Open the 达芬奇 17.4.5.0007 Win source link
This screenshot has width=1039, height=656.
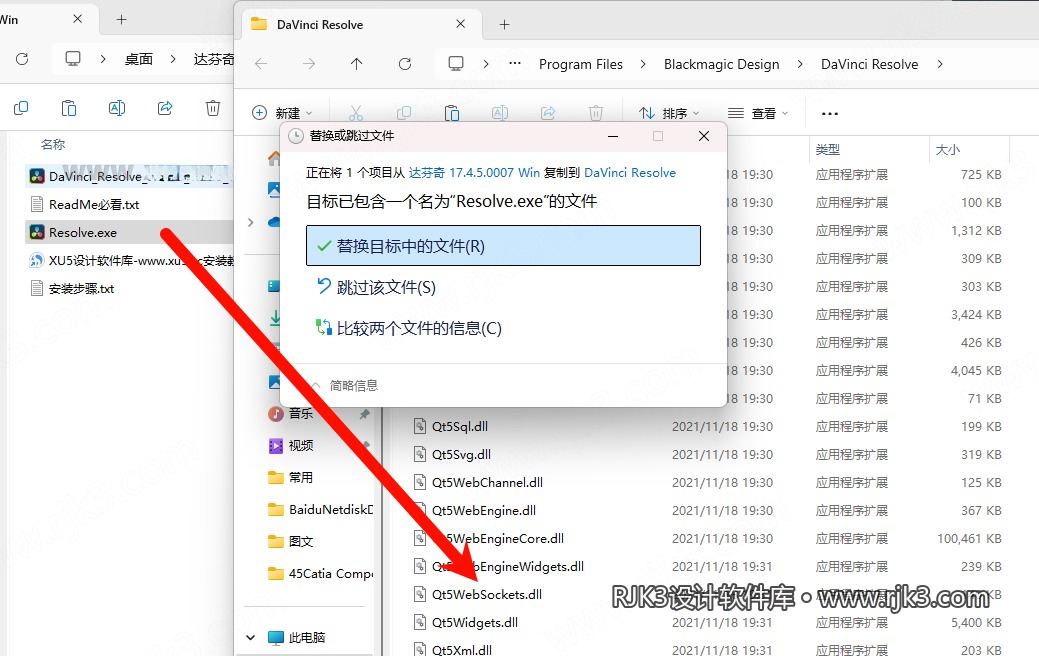[x=474, y=173]
